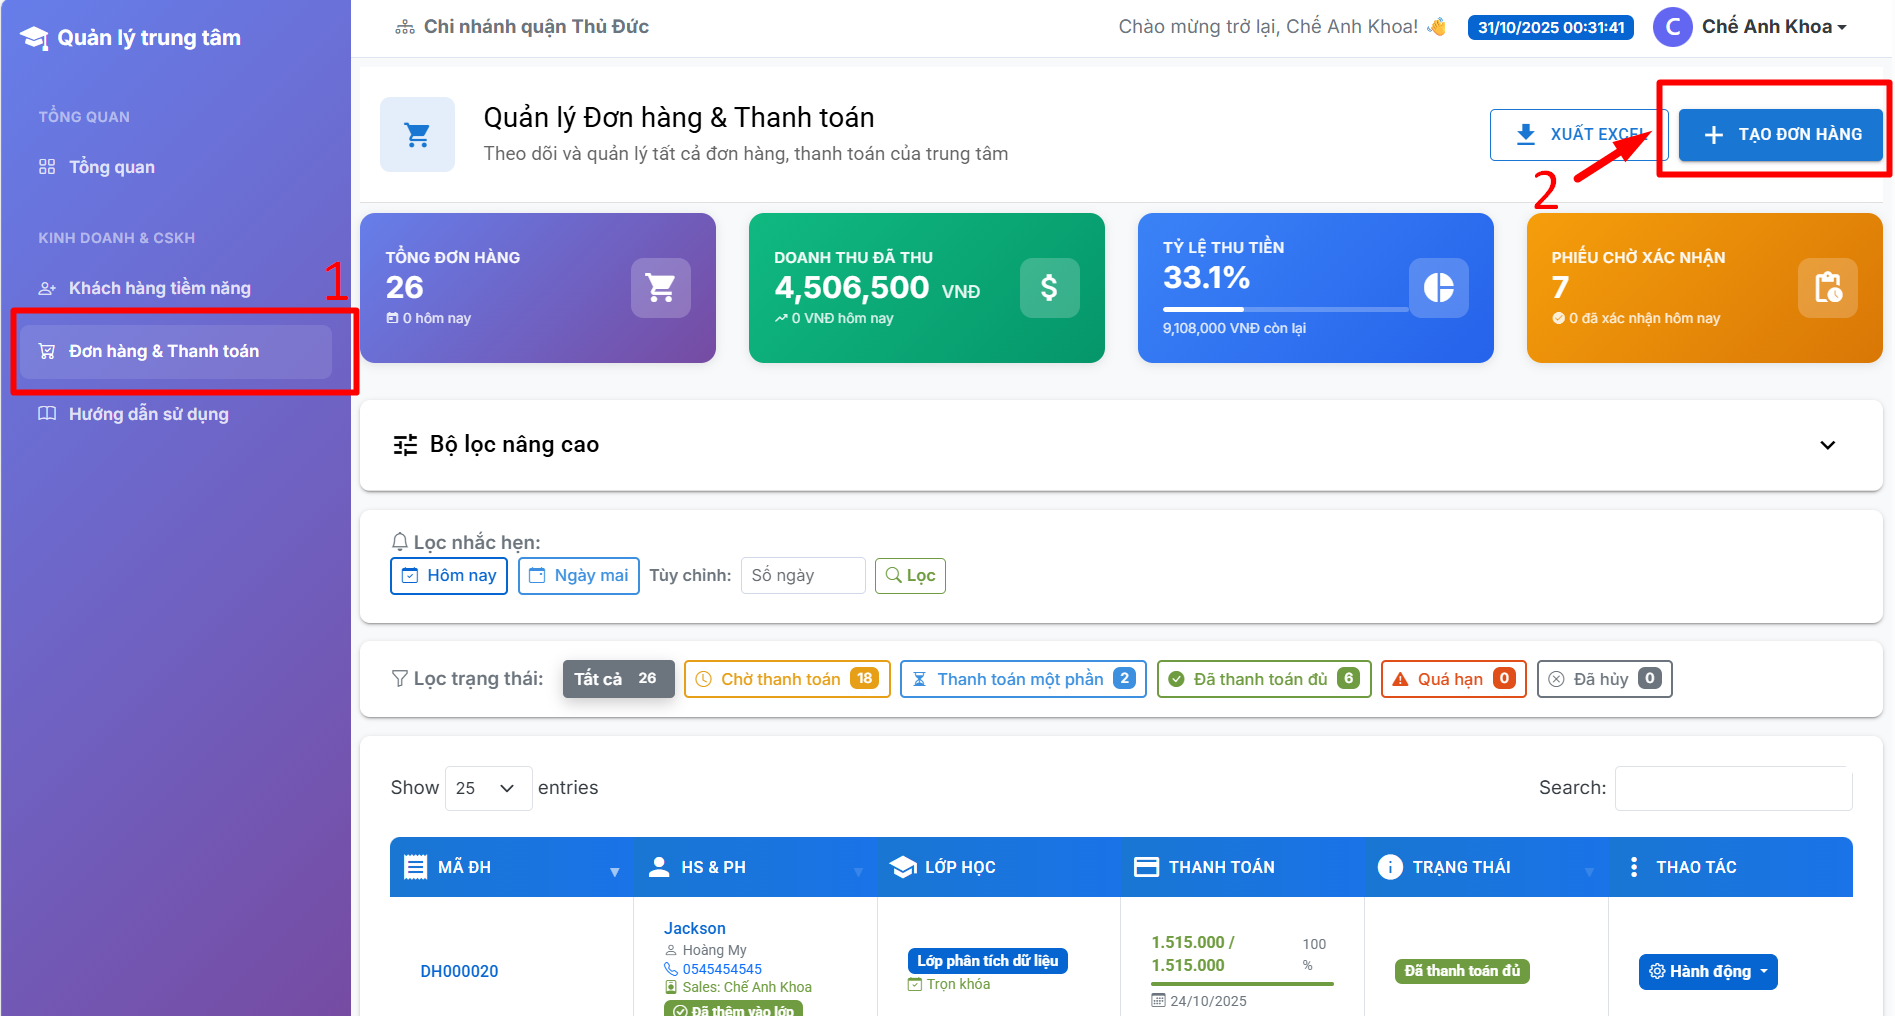Select the Chờ thanh toán status filter
The height and width of the screenshot is (1016, 1895).
point(786,679)
